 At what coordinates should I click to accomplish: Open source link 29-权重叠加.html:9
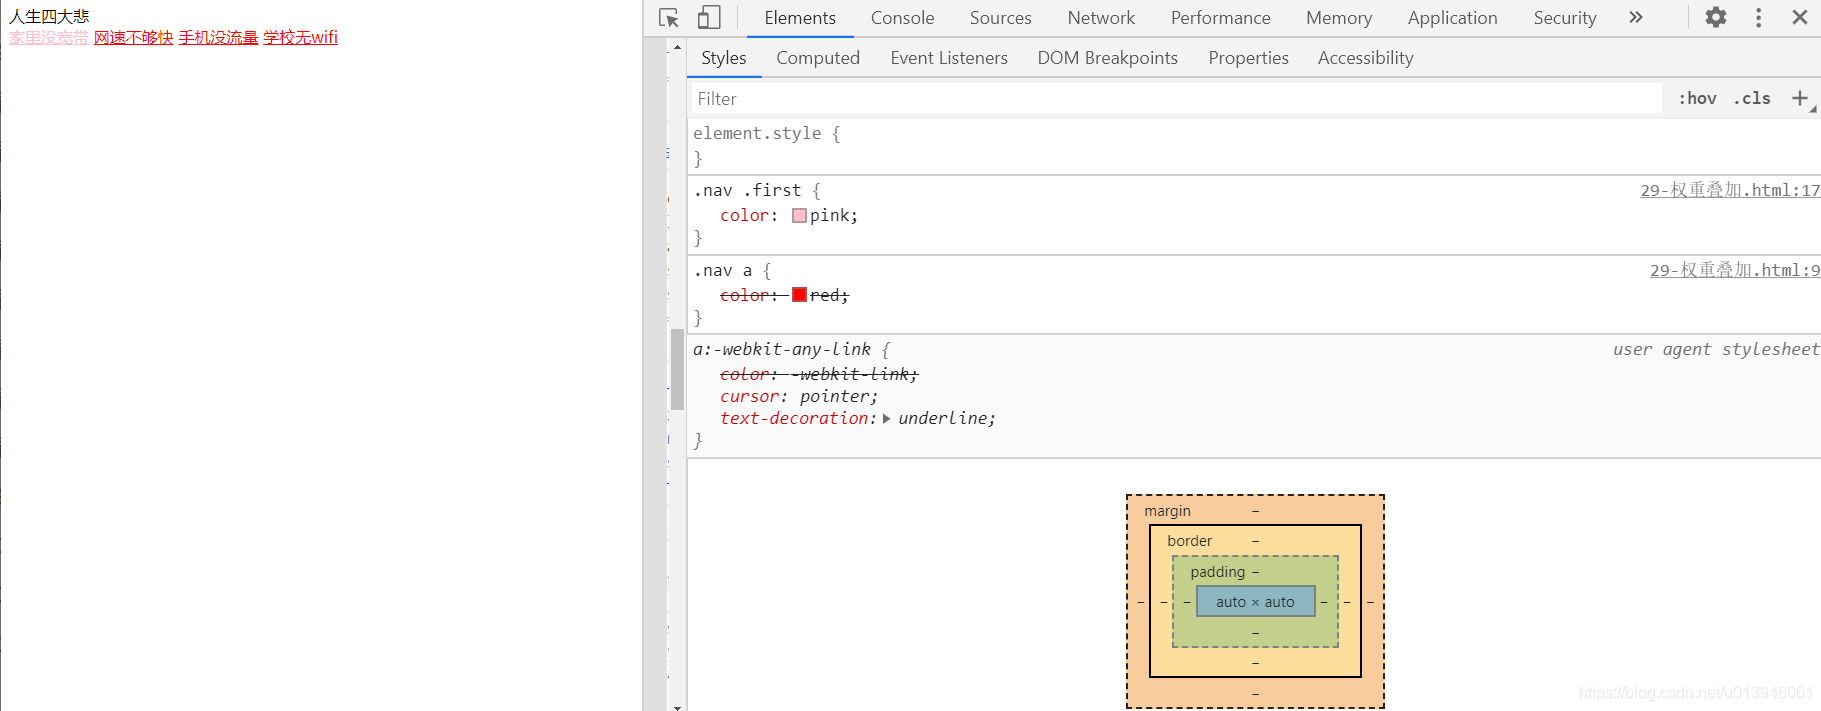point(1735,270)
